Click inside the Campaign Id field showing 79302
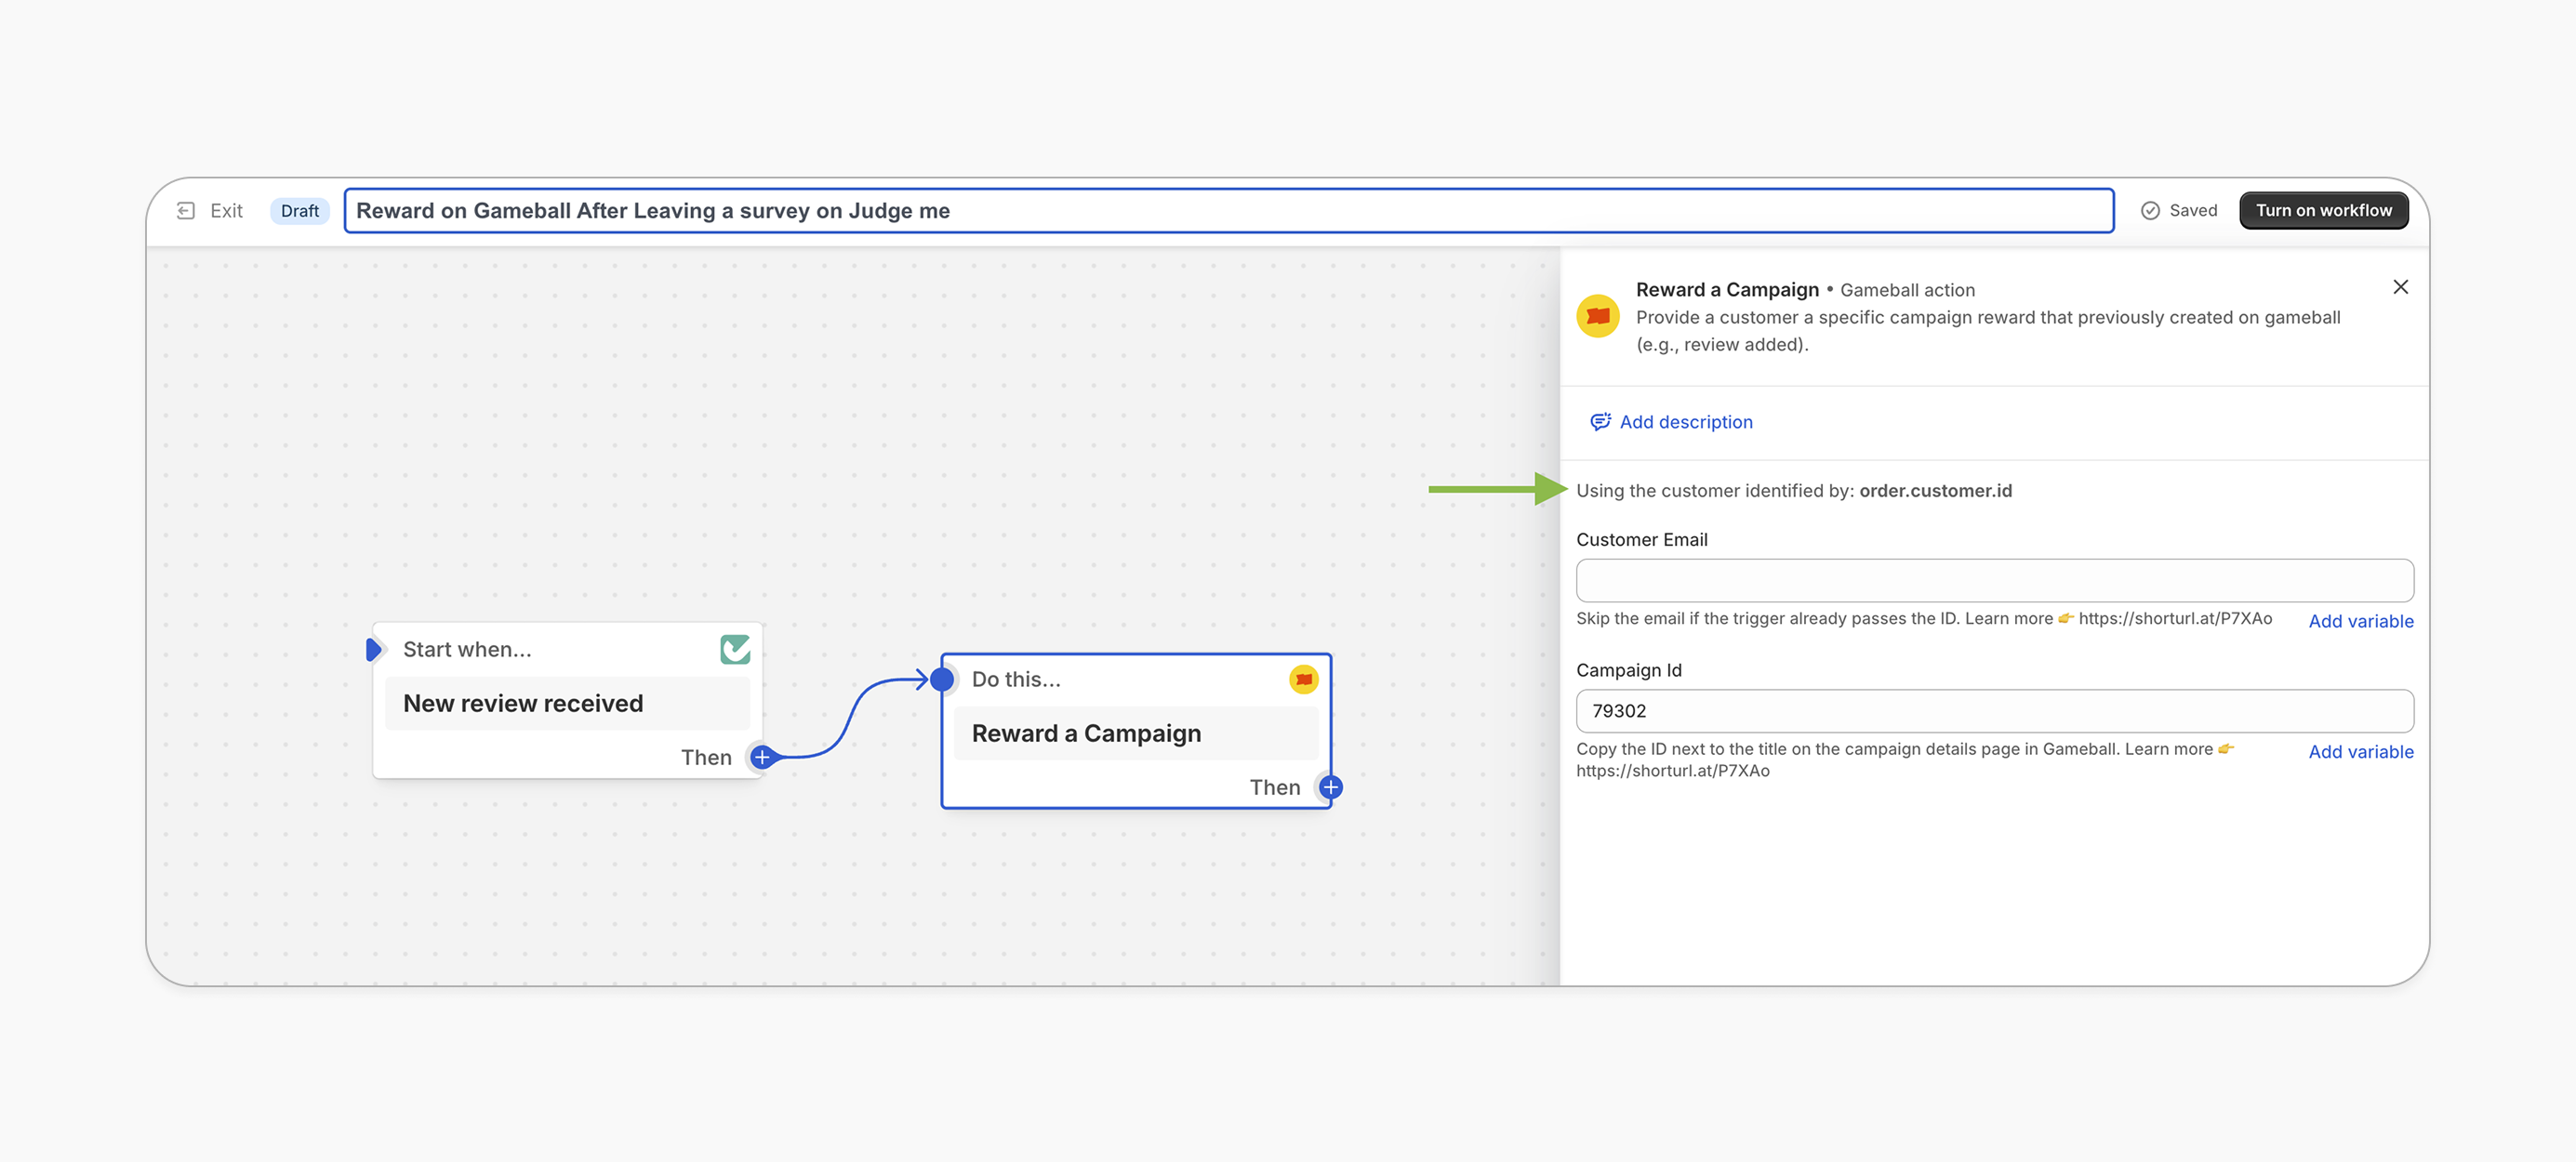Screen dimensions: 2576x1162 tap(1994, 711)
